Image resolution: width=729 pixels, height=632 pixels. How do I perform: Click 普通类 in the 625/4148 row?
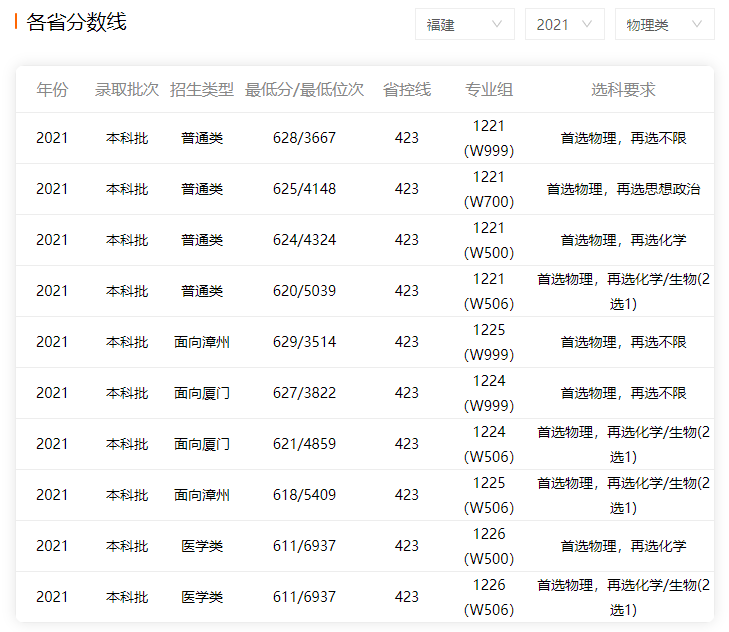pos(202,189)
